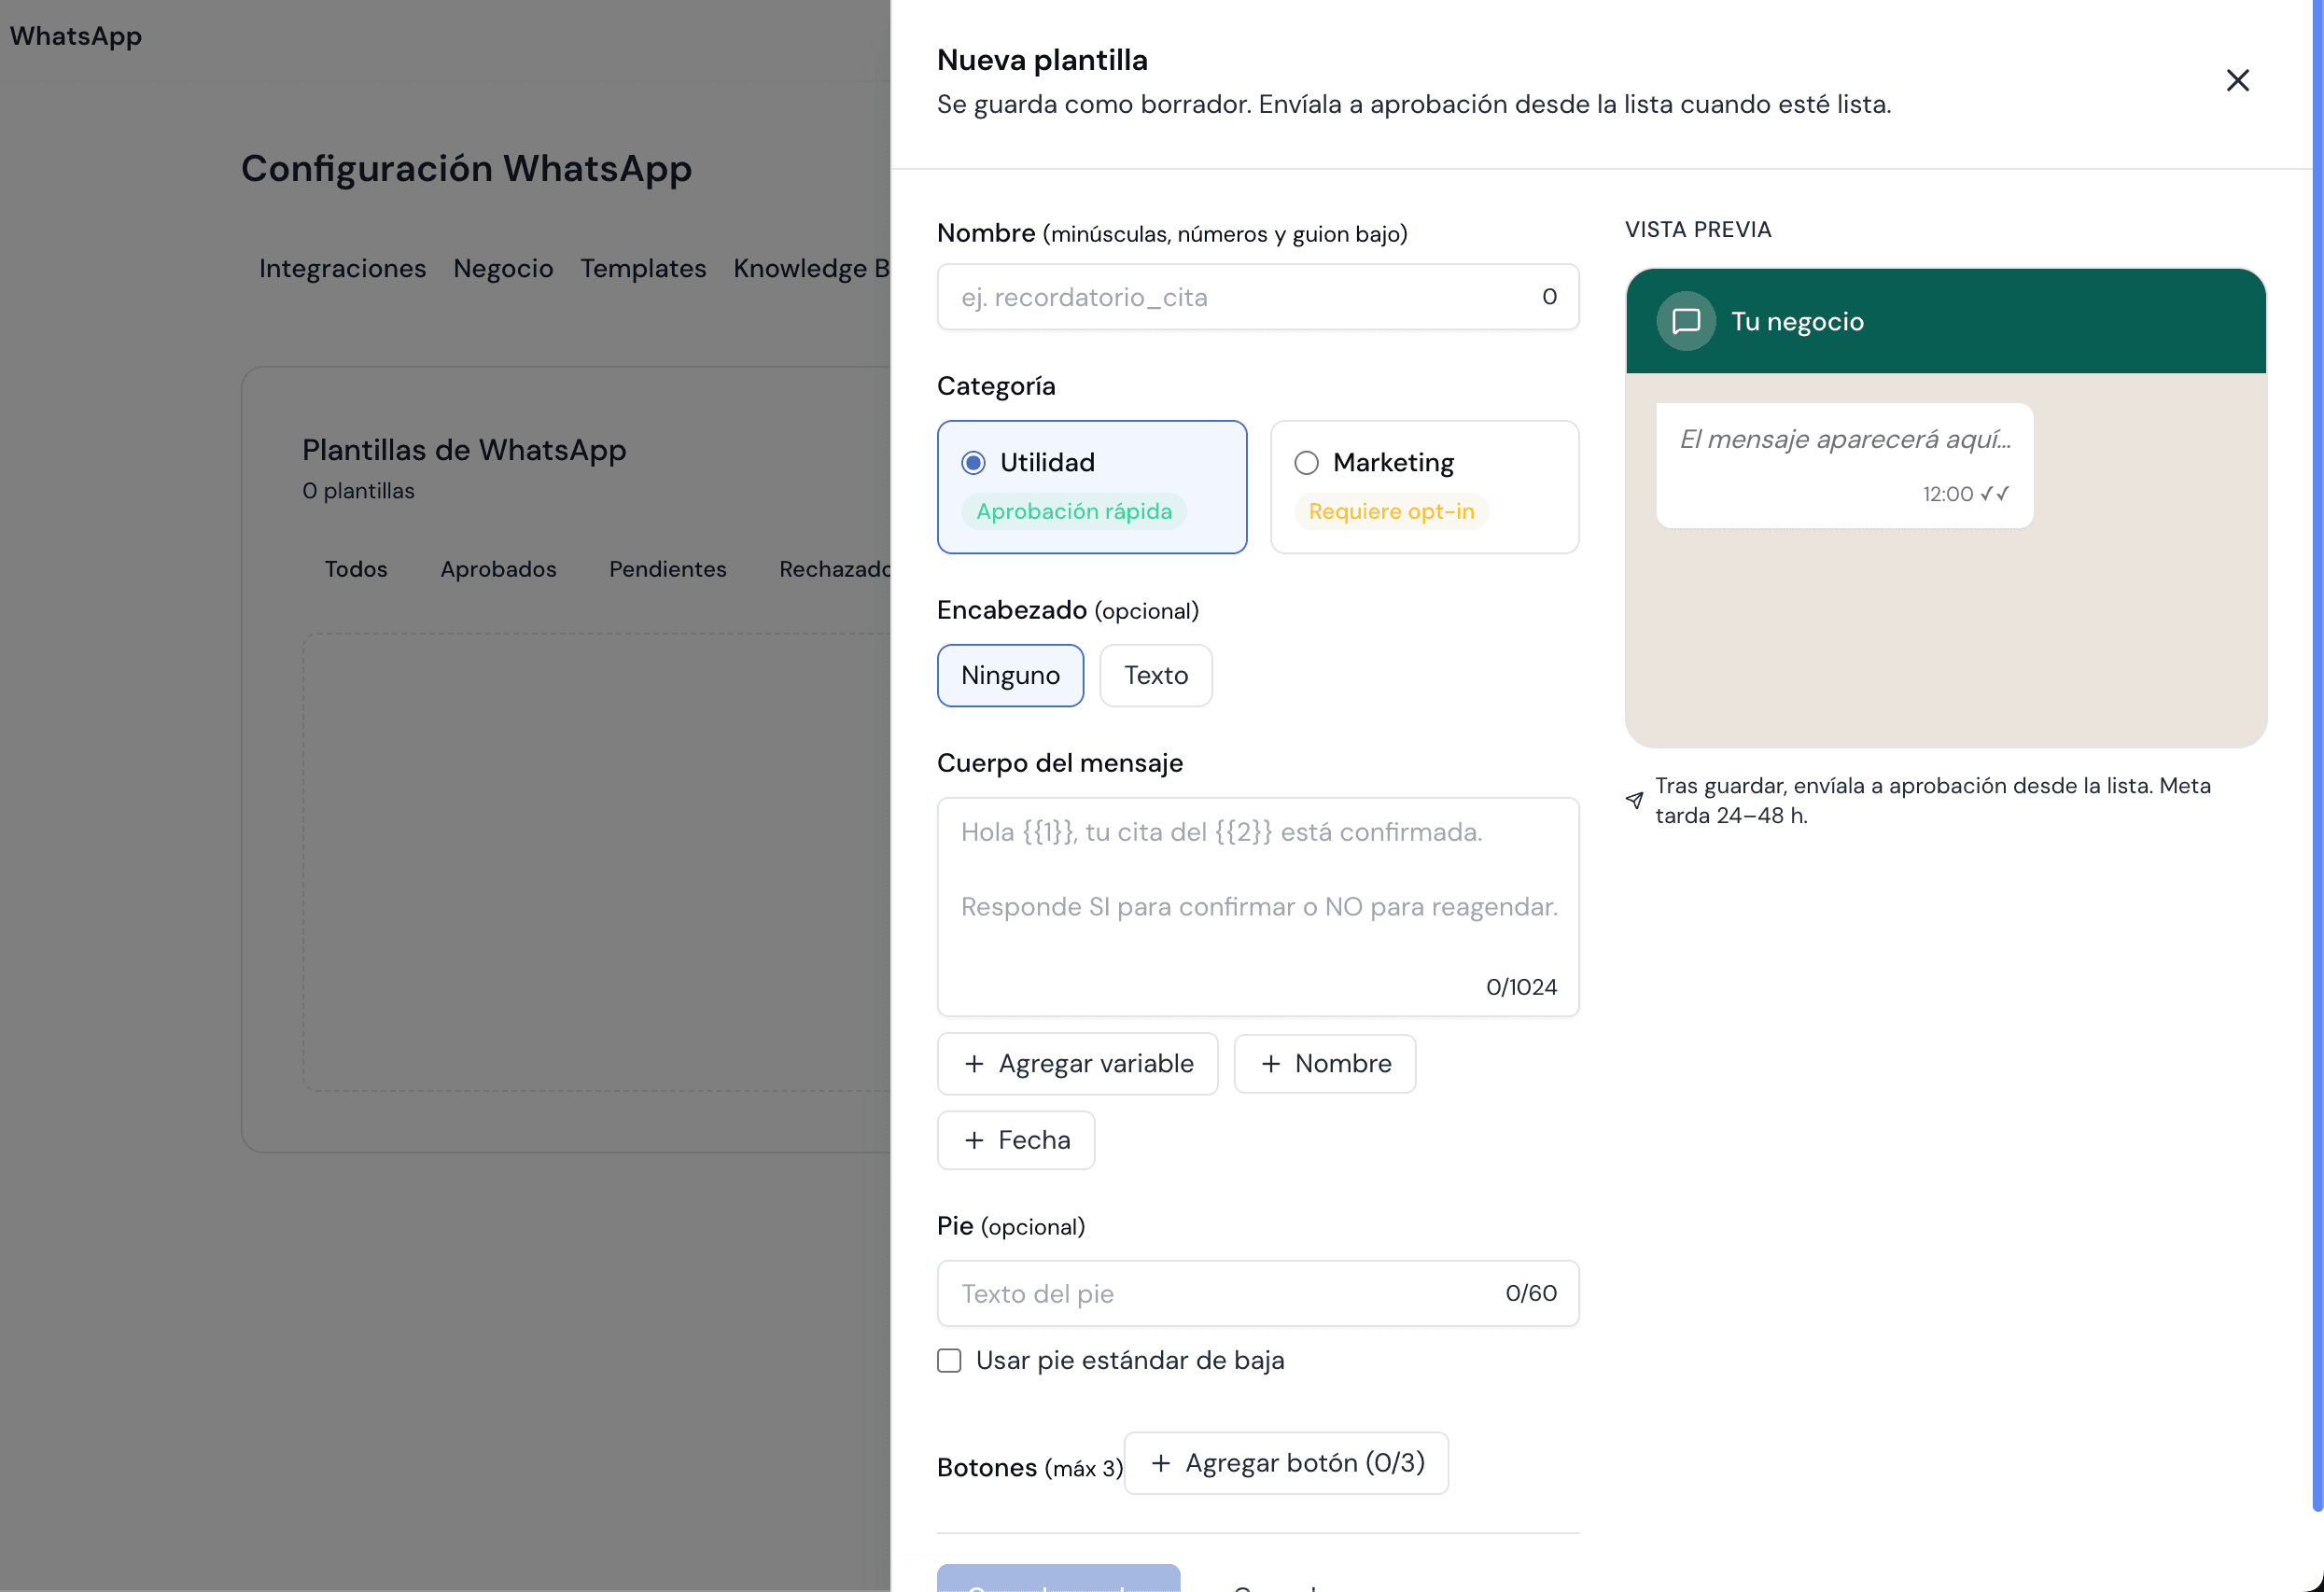Click the 0 plantillas count text
Viewport: 2324px width, 1592px height.
[358, 491]
